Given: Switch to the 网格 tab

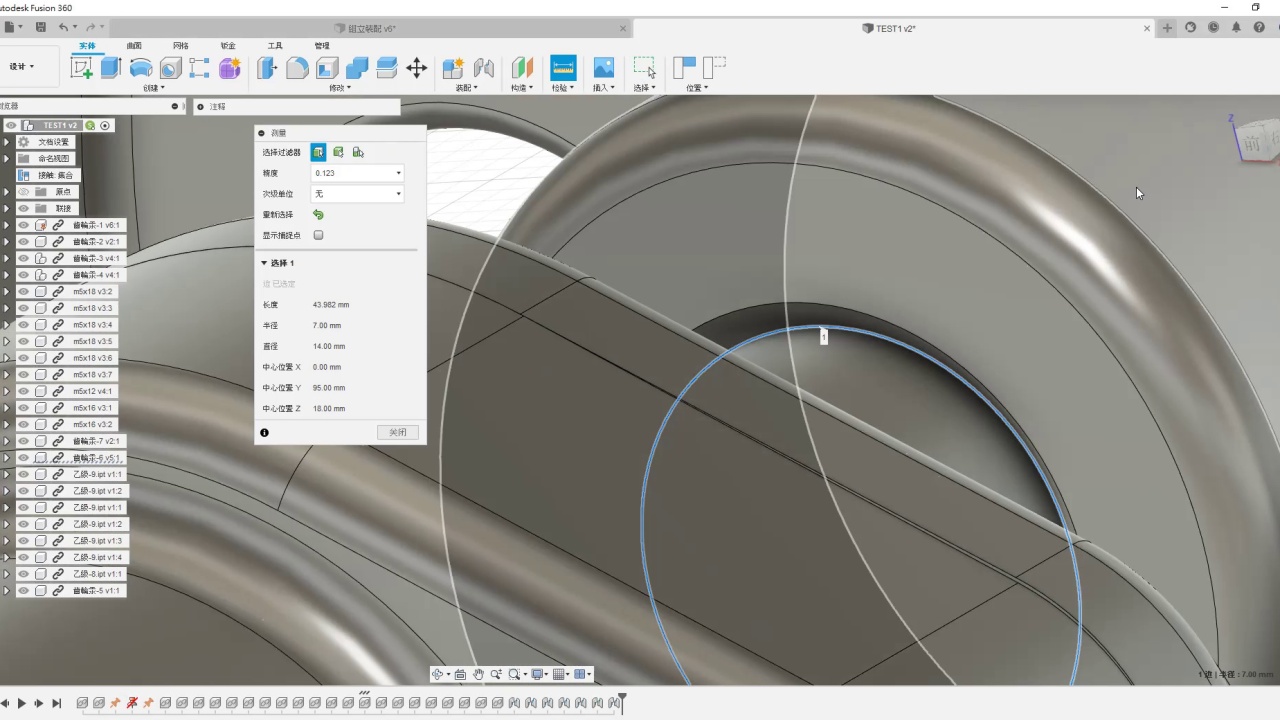Looking at the screenshot, I should click(180, 46).
